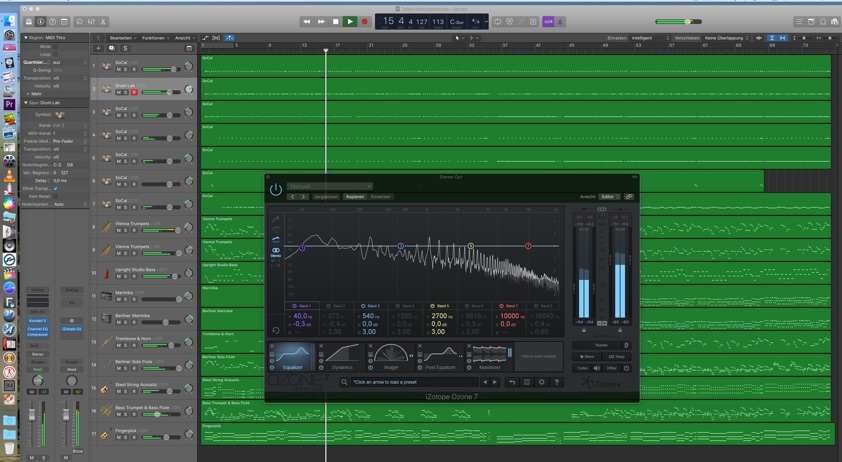Open the List Editors icon
This screenshot has height=462, width=842.
799,21
